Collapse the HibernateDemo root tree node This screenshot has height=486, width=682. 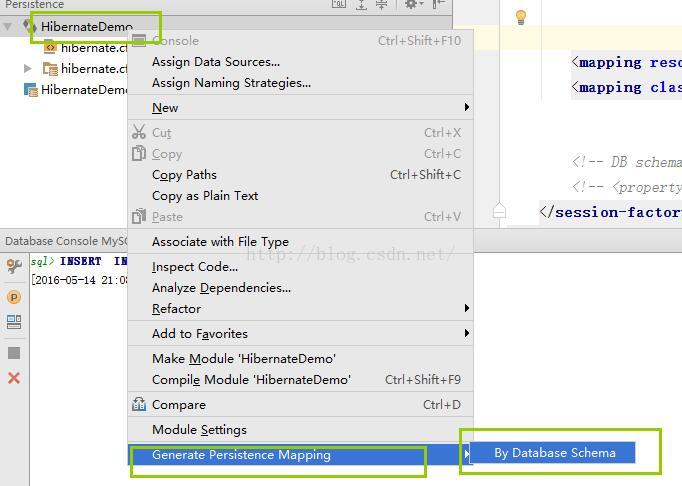[x=8, y=27]
